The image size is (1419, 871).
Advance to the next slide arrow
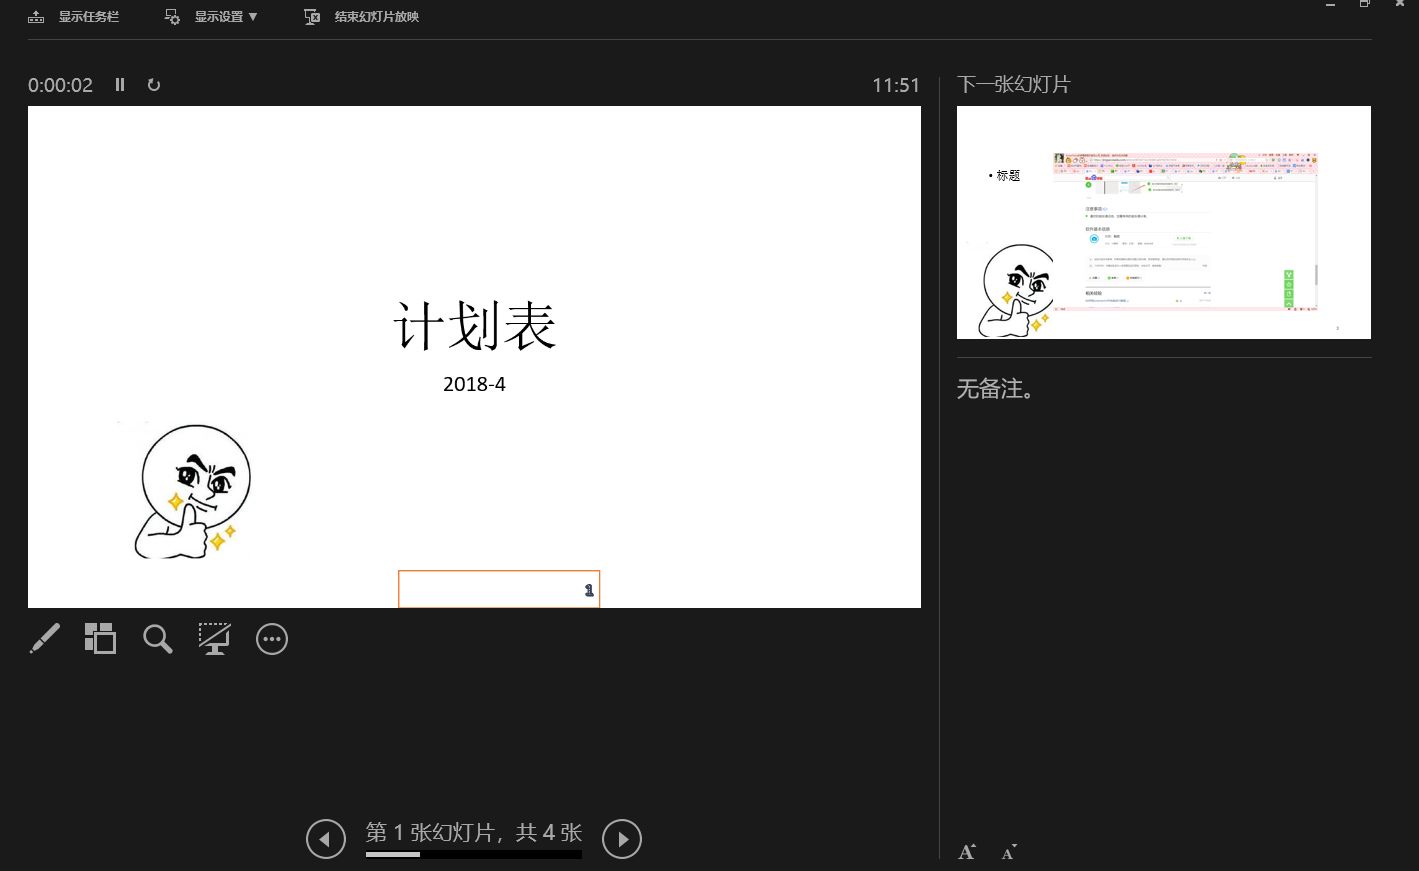point(622,839)
